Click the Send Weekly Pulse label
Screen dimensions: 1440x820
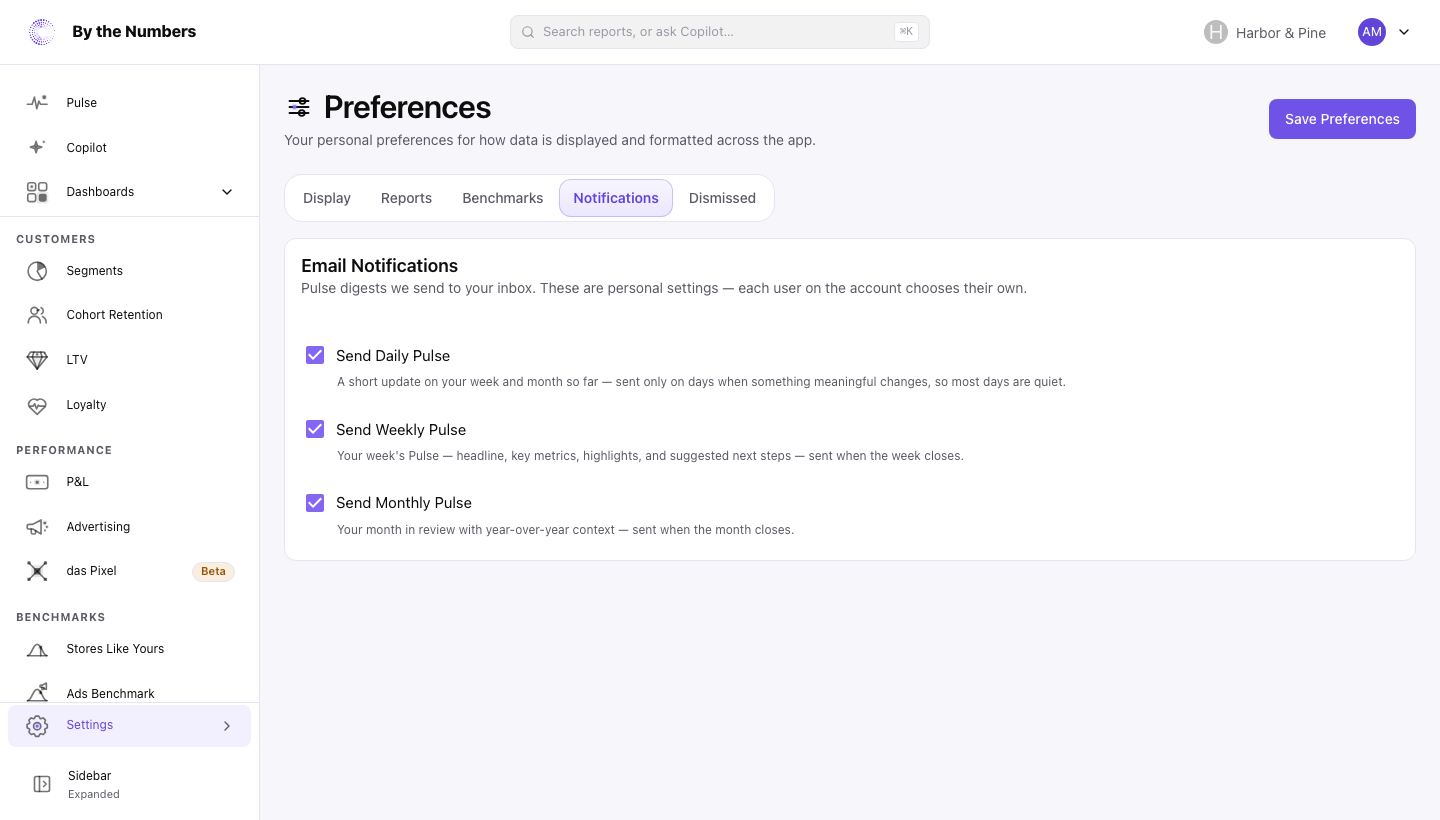click(x=401, y=429)
